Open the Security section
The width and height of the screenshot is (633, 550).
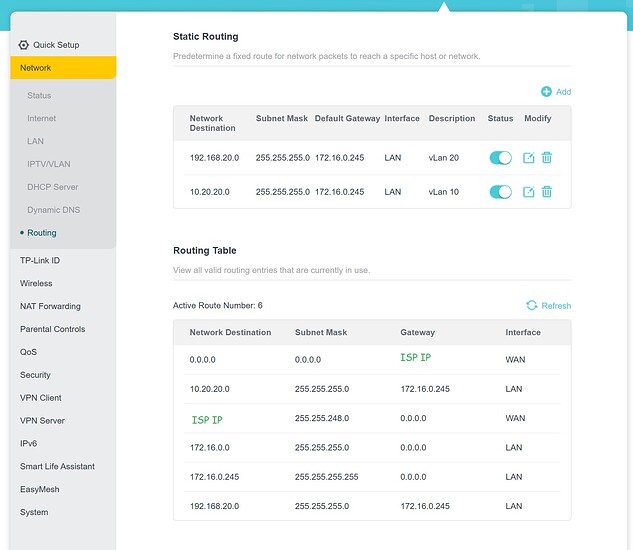click(36, 375)
